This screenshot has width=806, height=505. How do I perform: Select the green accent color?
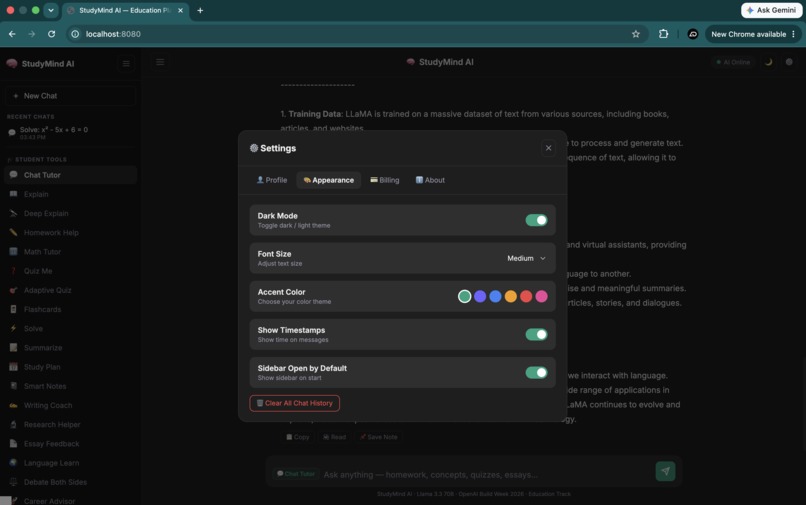point(464,296)
